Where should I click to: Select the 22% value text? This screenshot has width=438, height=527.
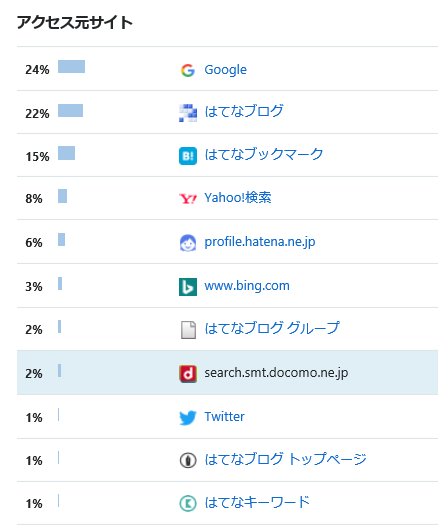(37, 114)
